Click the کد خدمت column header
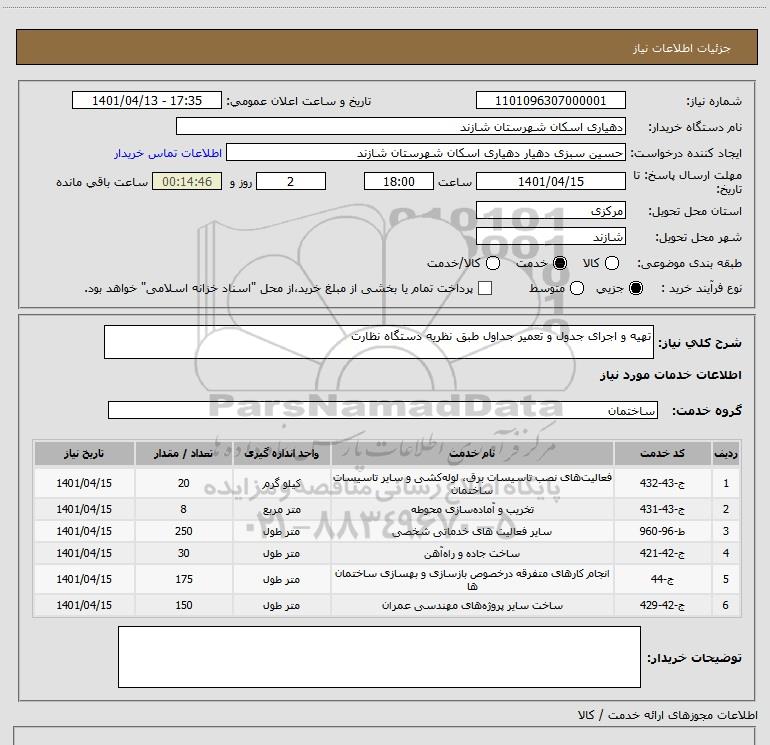The image size is (770, 745). [662, 453]
